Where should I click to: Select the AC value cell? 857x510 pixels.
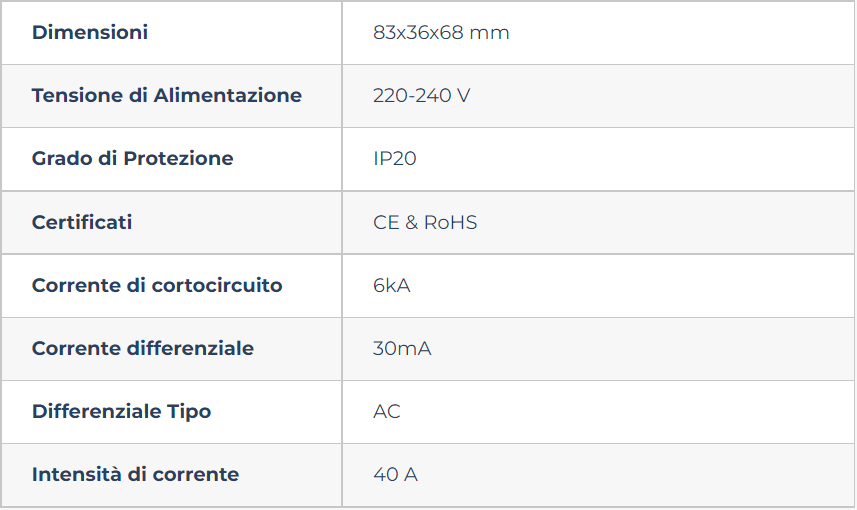coord(598,412)
